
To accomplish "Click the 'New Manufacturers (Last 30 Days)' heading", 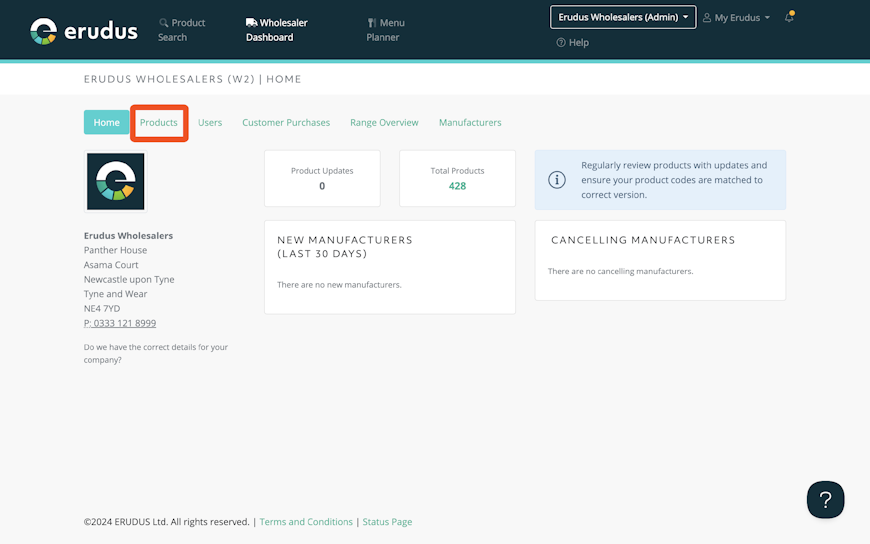I will point(345,246).
